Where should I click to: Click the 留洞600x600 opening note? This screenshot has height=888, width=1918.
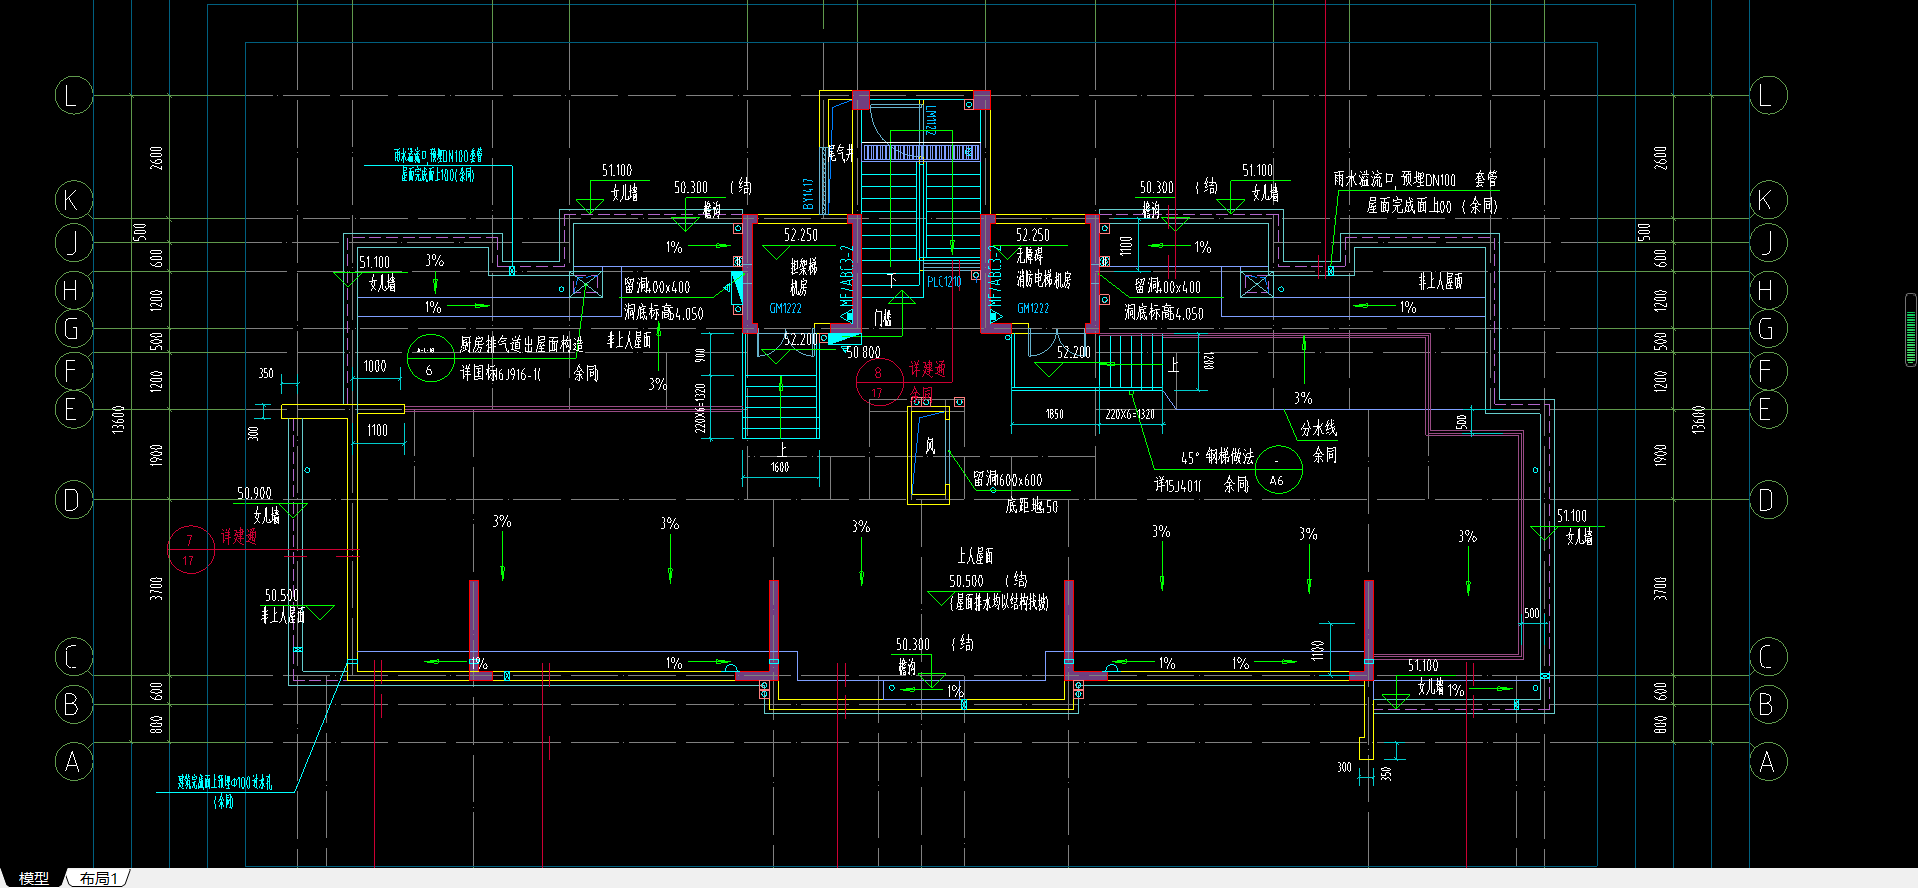point(1008,480)
